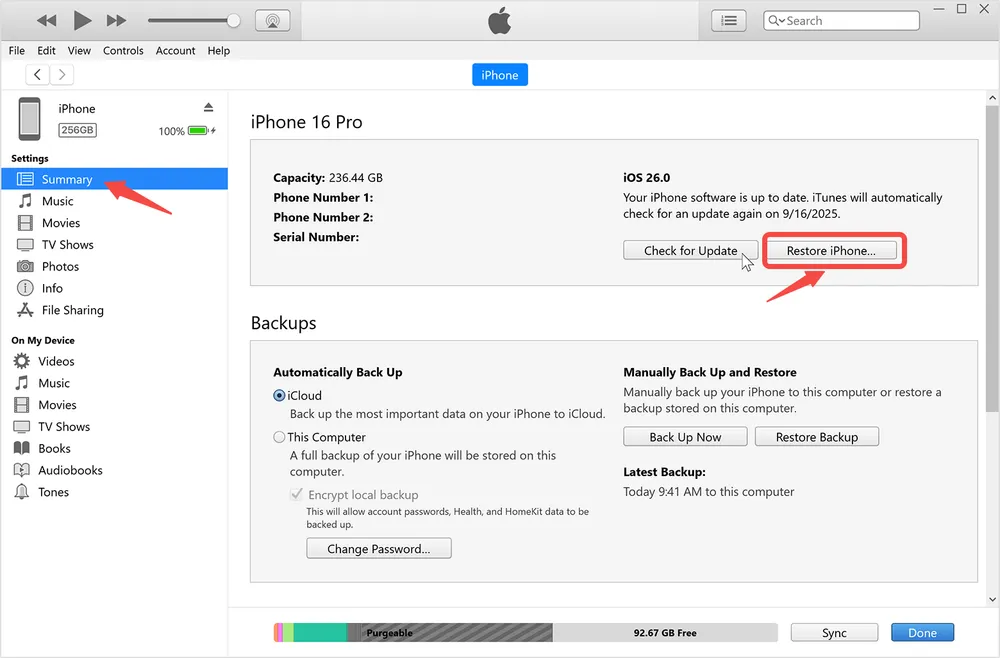Open the View menu

(79, 50)
